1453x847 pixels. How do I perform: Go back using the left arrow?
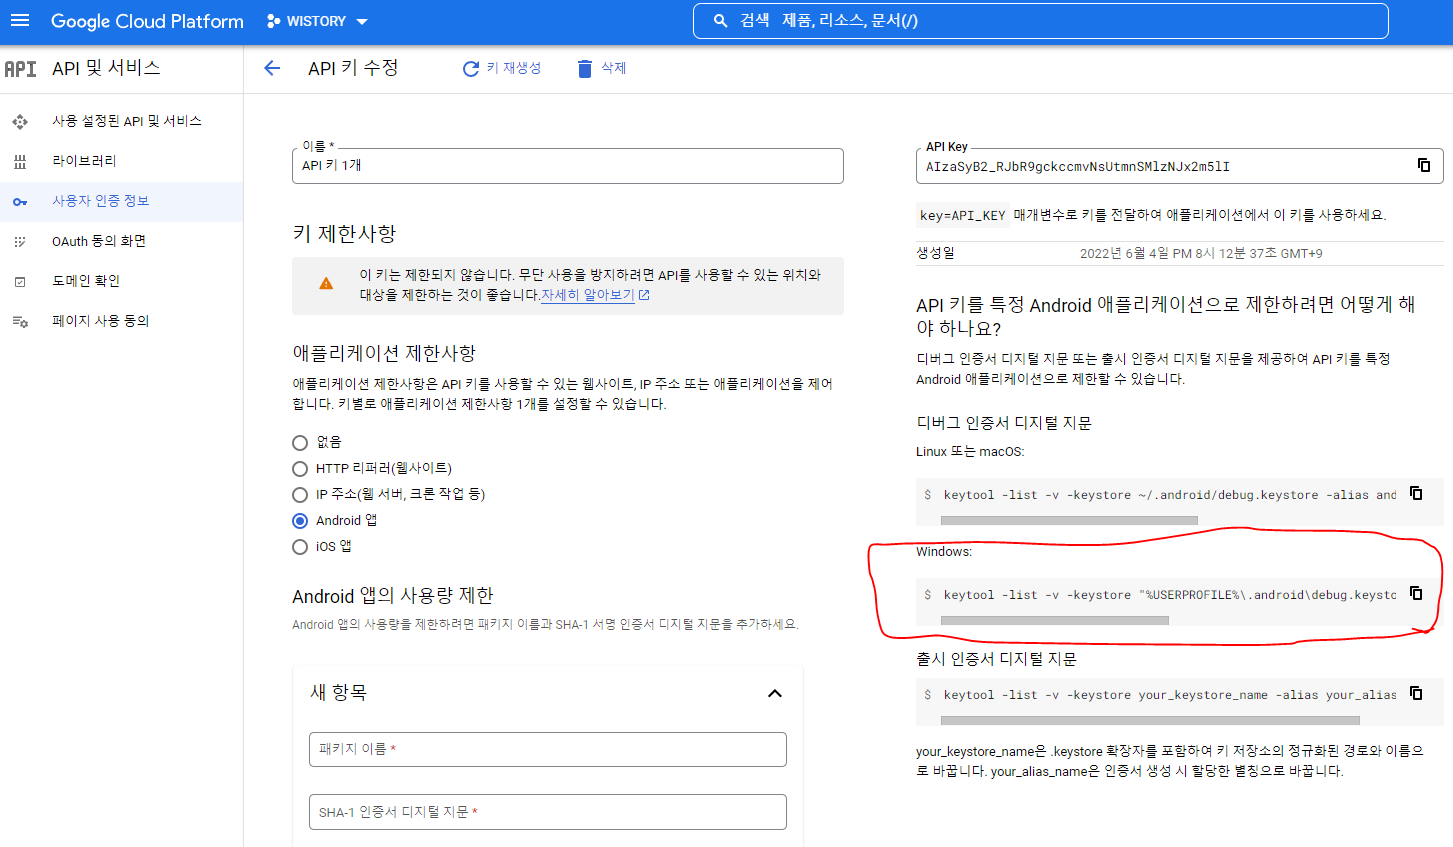tap(272, 68)
